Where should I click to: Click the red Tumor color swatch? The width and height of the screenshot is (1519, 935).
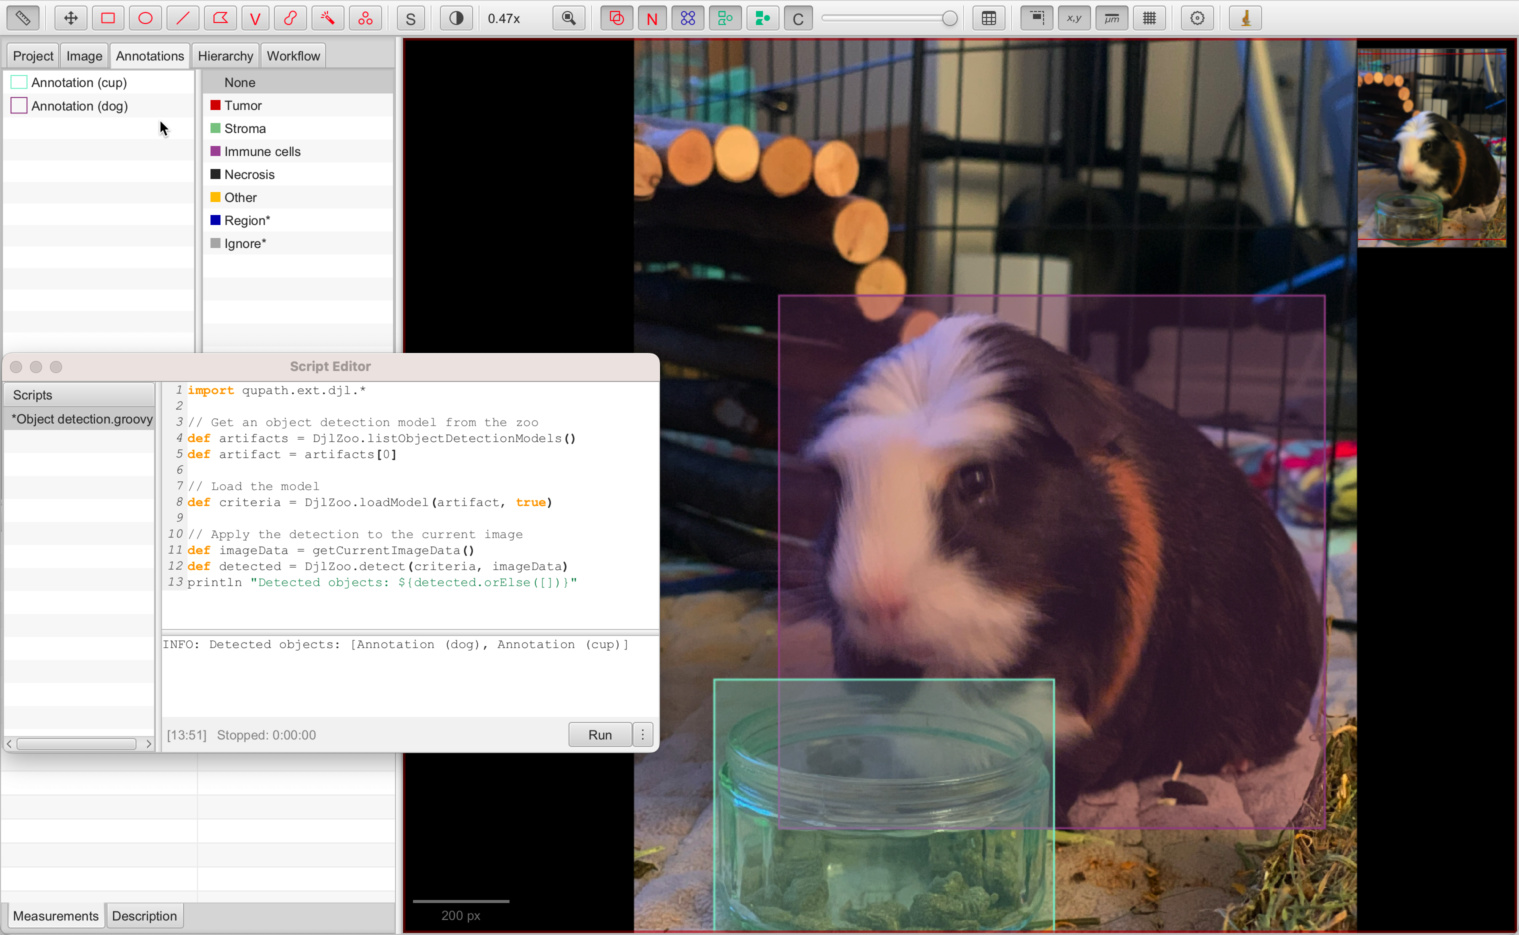pos(215,105)
